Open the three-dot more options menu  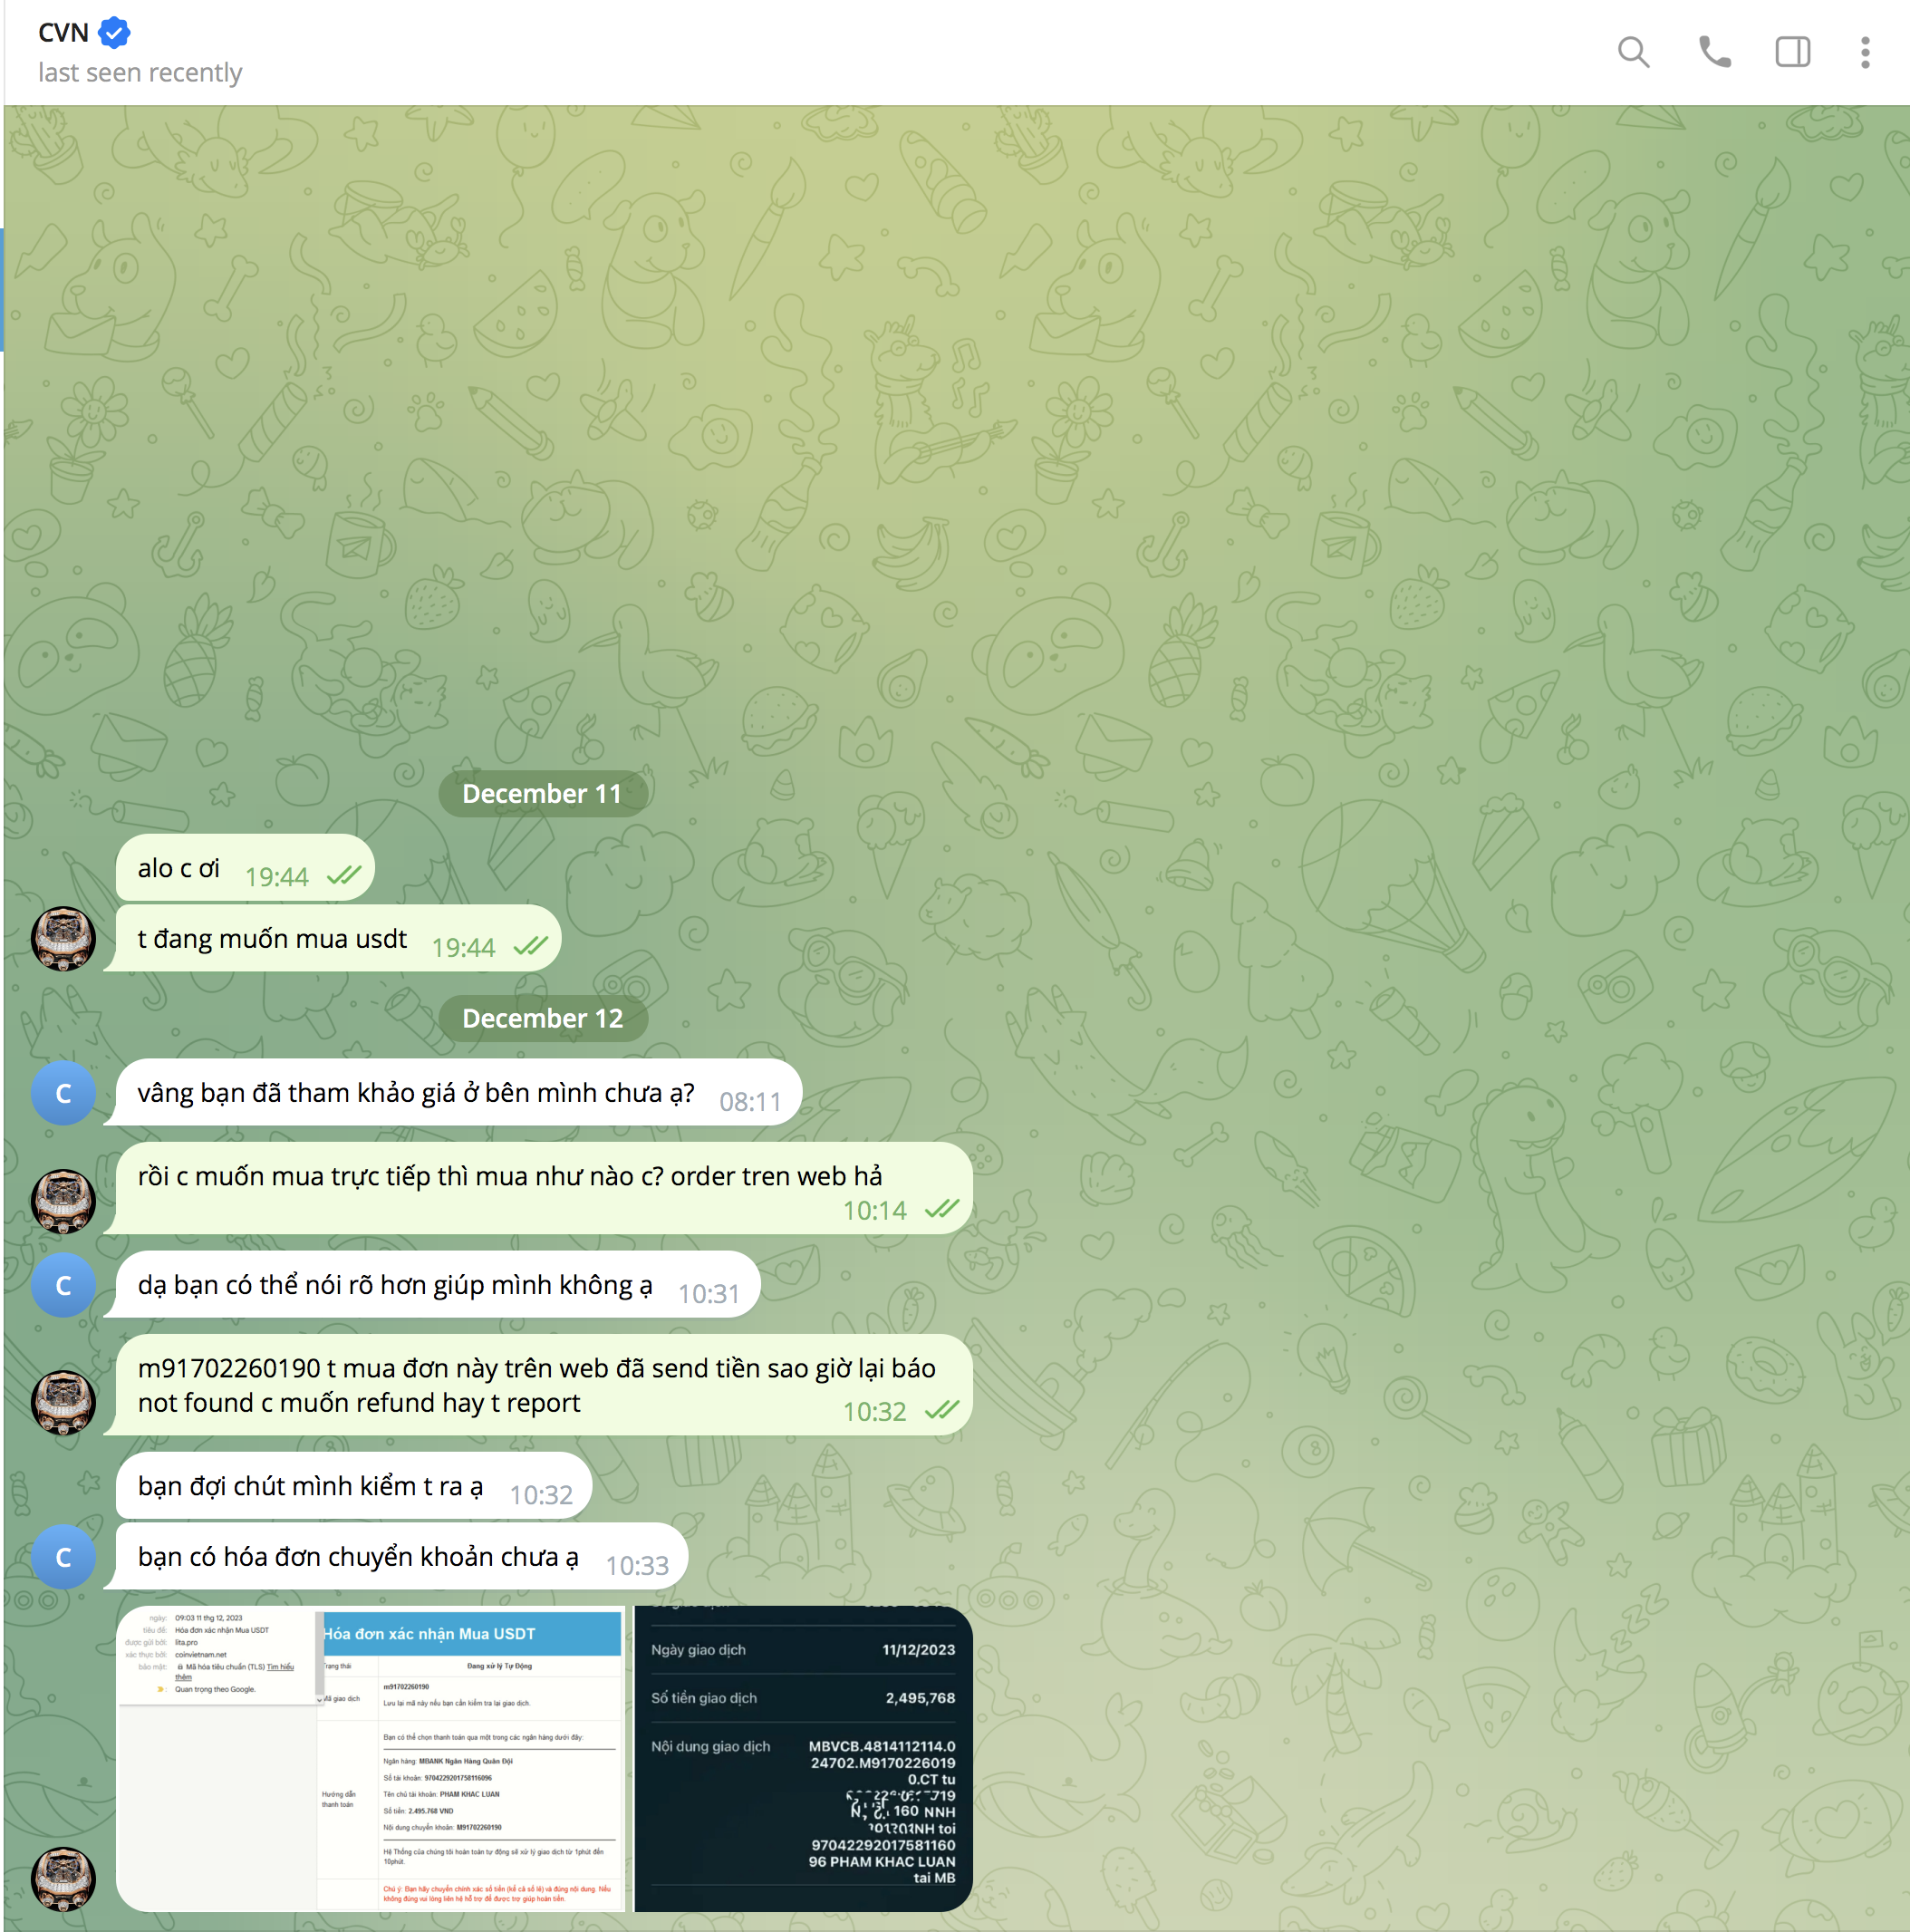(1865, 52)
